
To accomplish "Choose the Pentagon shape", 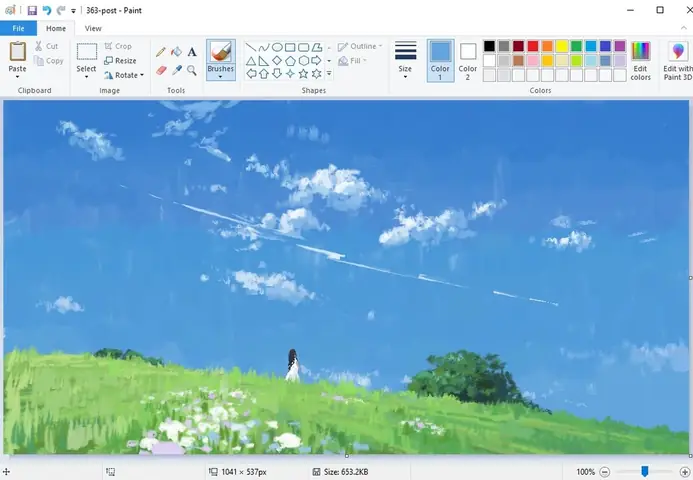I will coord(290,61).
